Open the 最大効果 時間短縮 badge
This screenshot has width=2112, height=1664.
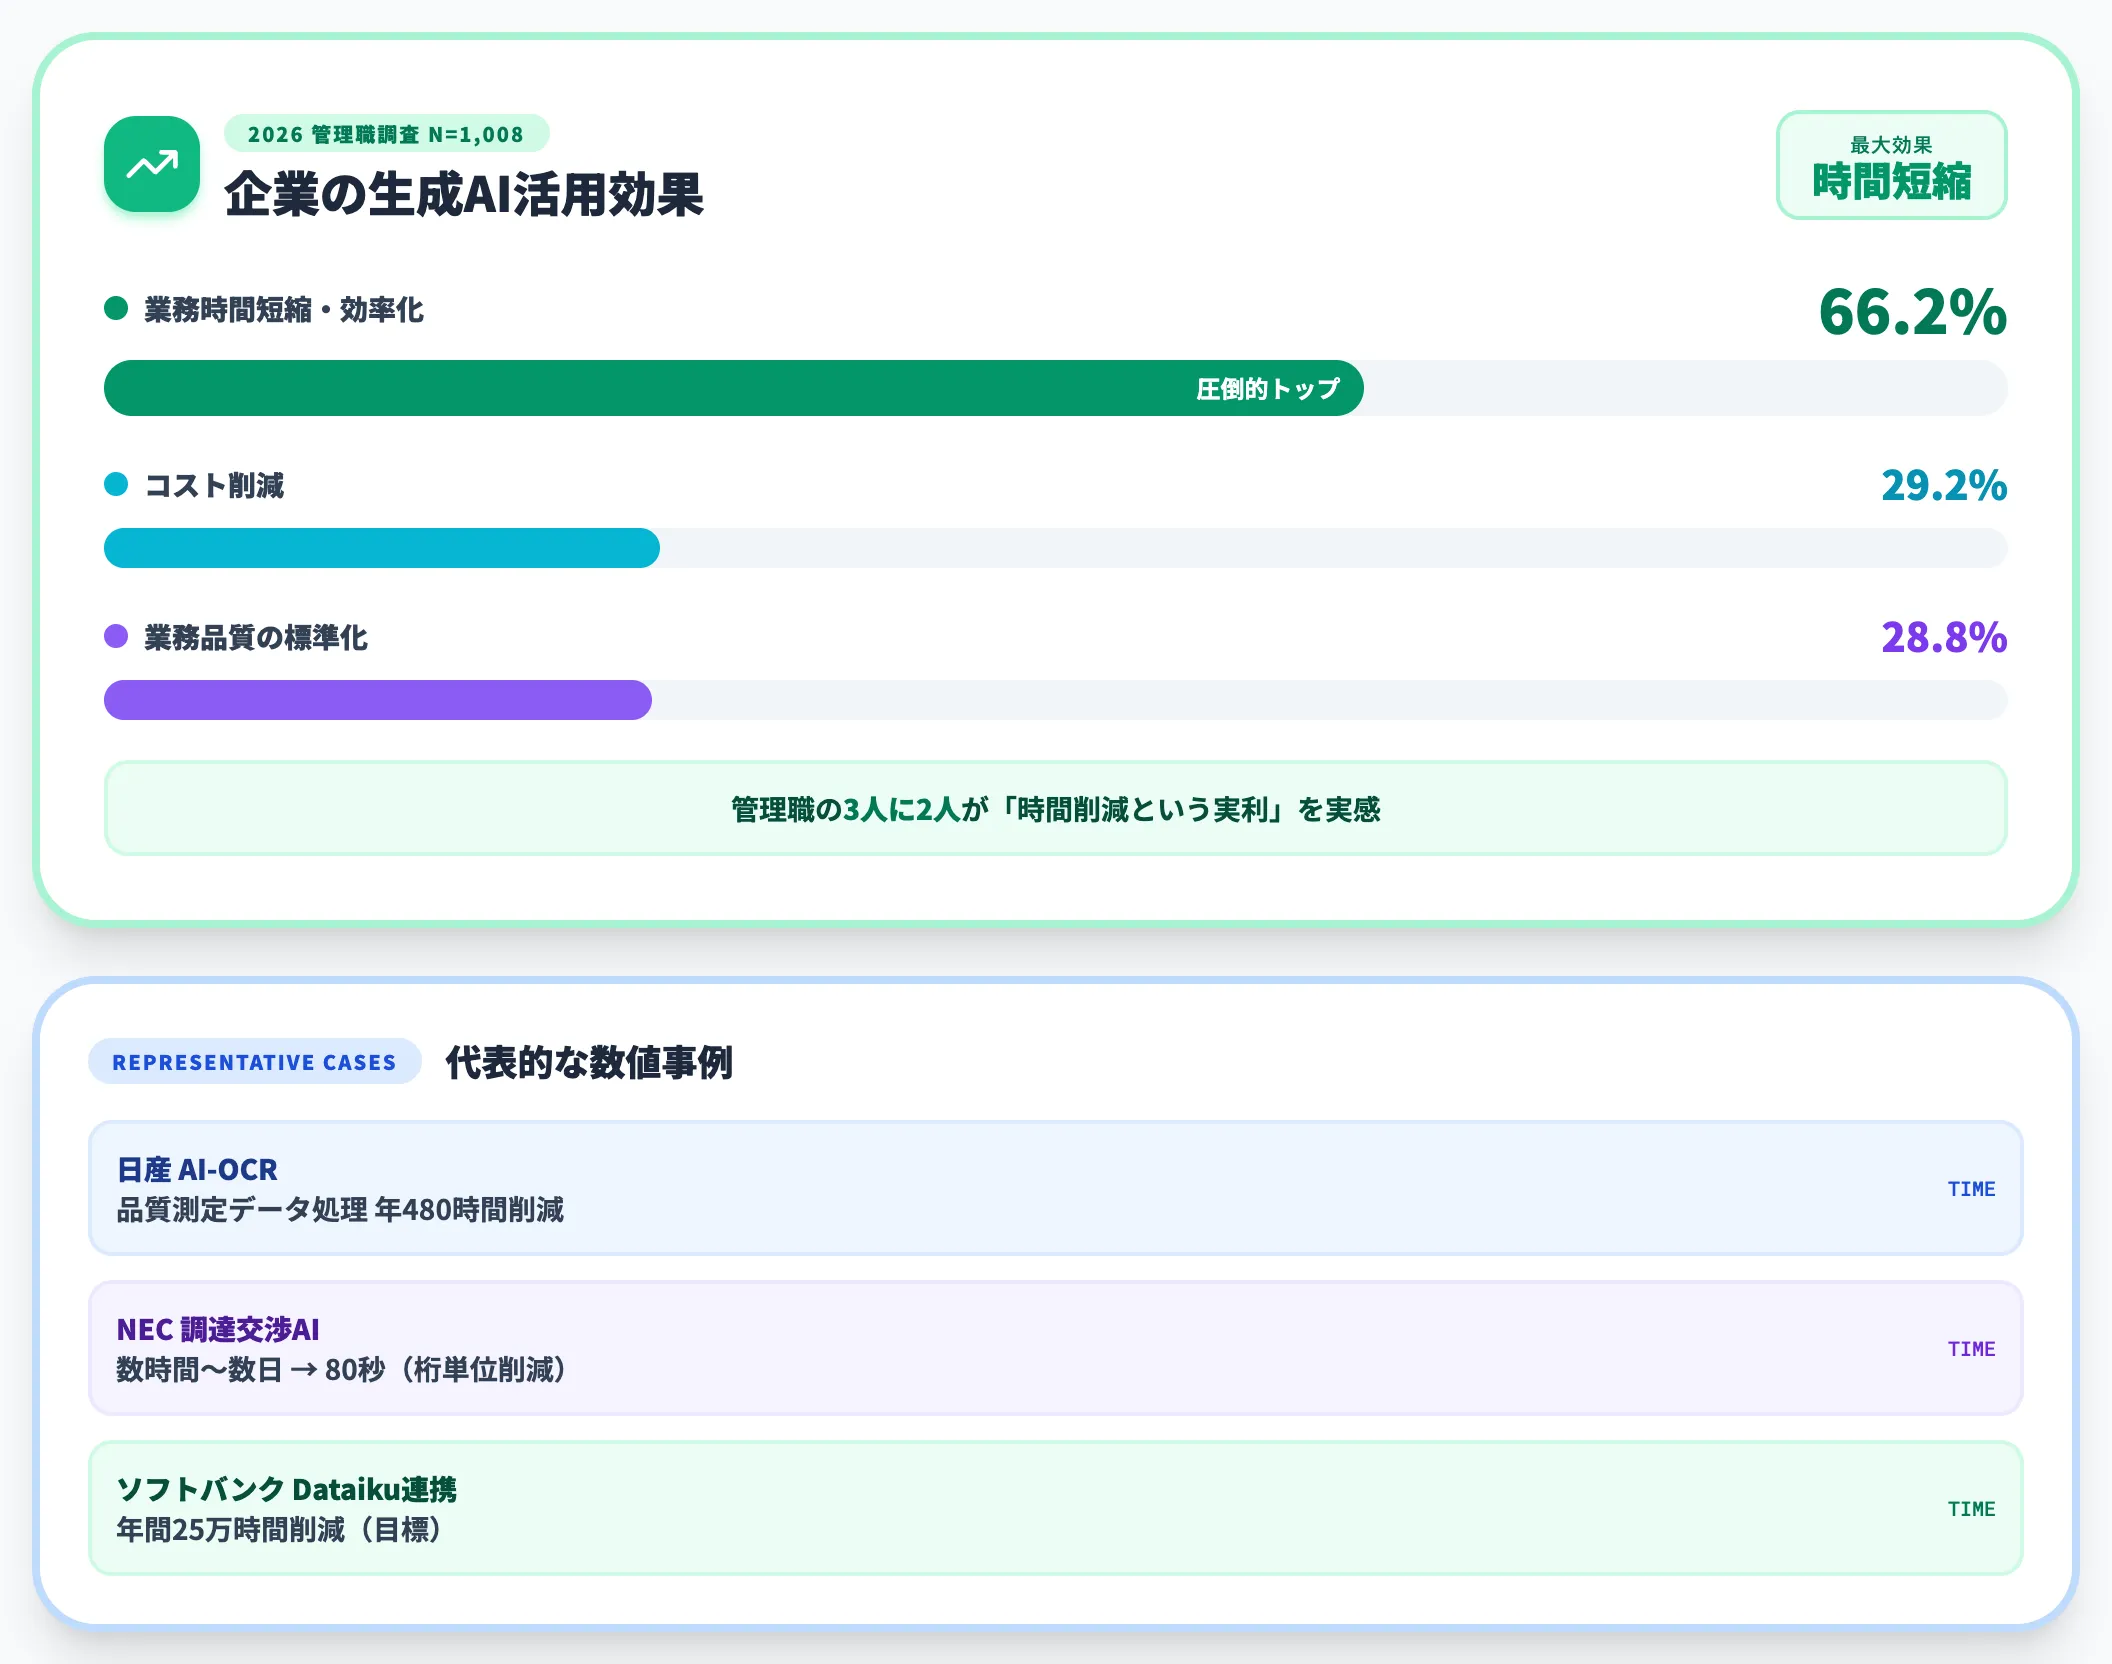(x=1891, y=165)
